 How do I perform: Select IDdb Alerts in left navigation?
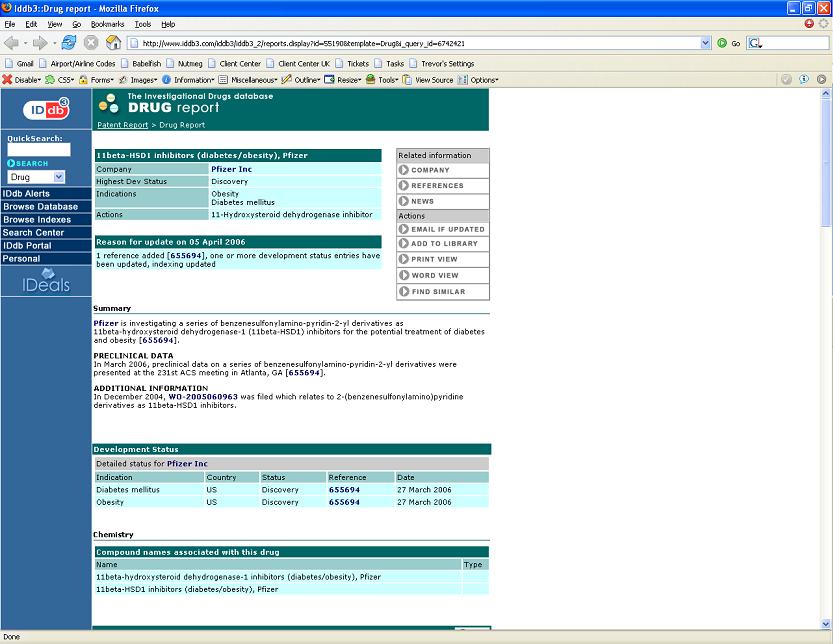click(46, 193)
